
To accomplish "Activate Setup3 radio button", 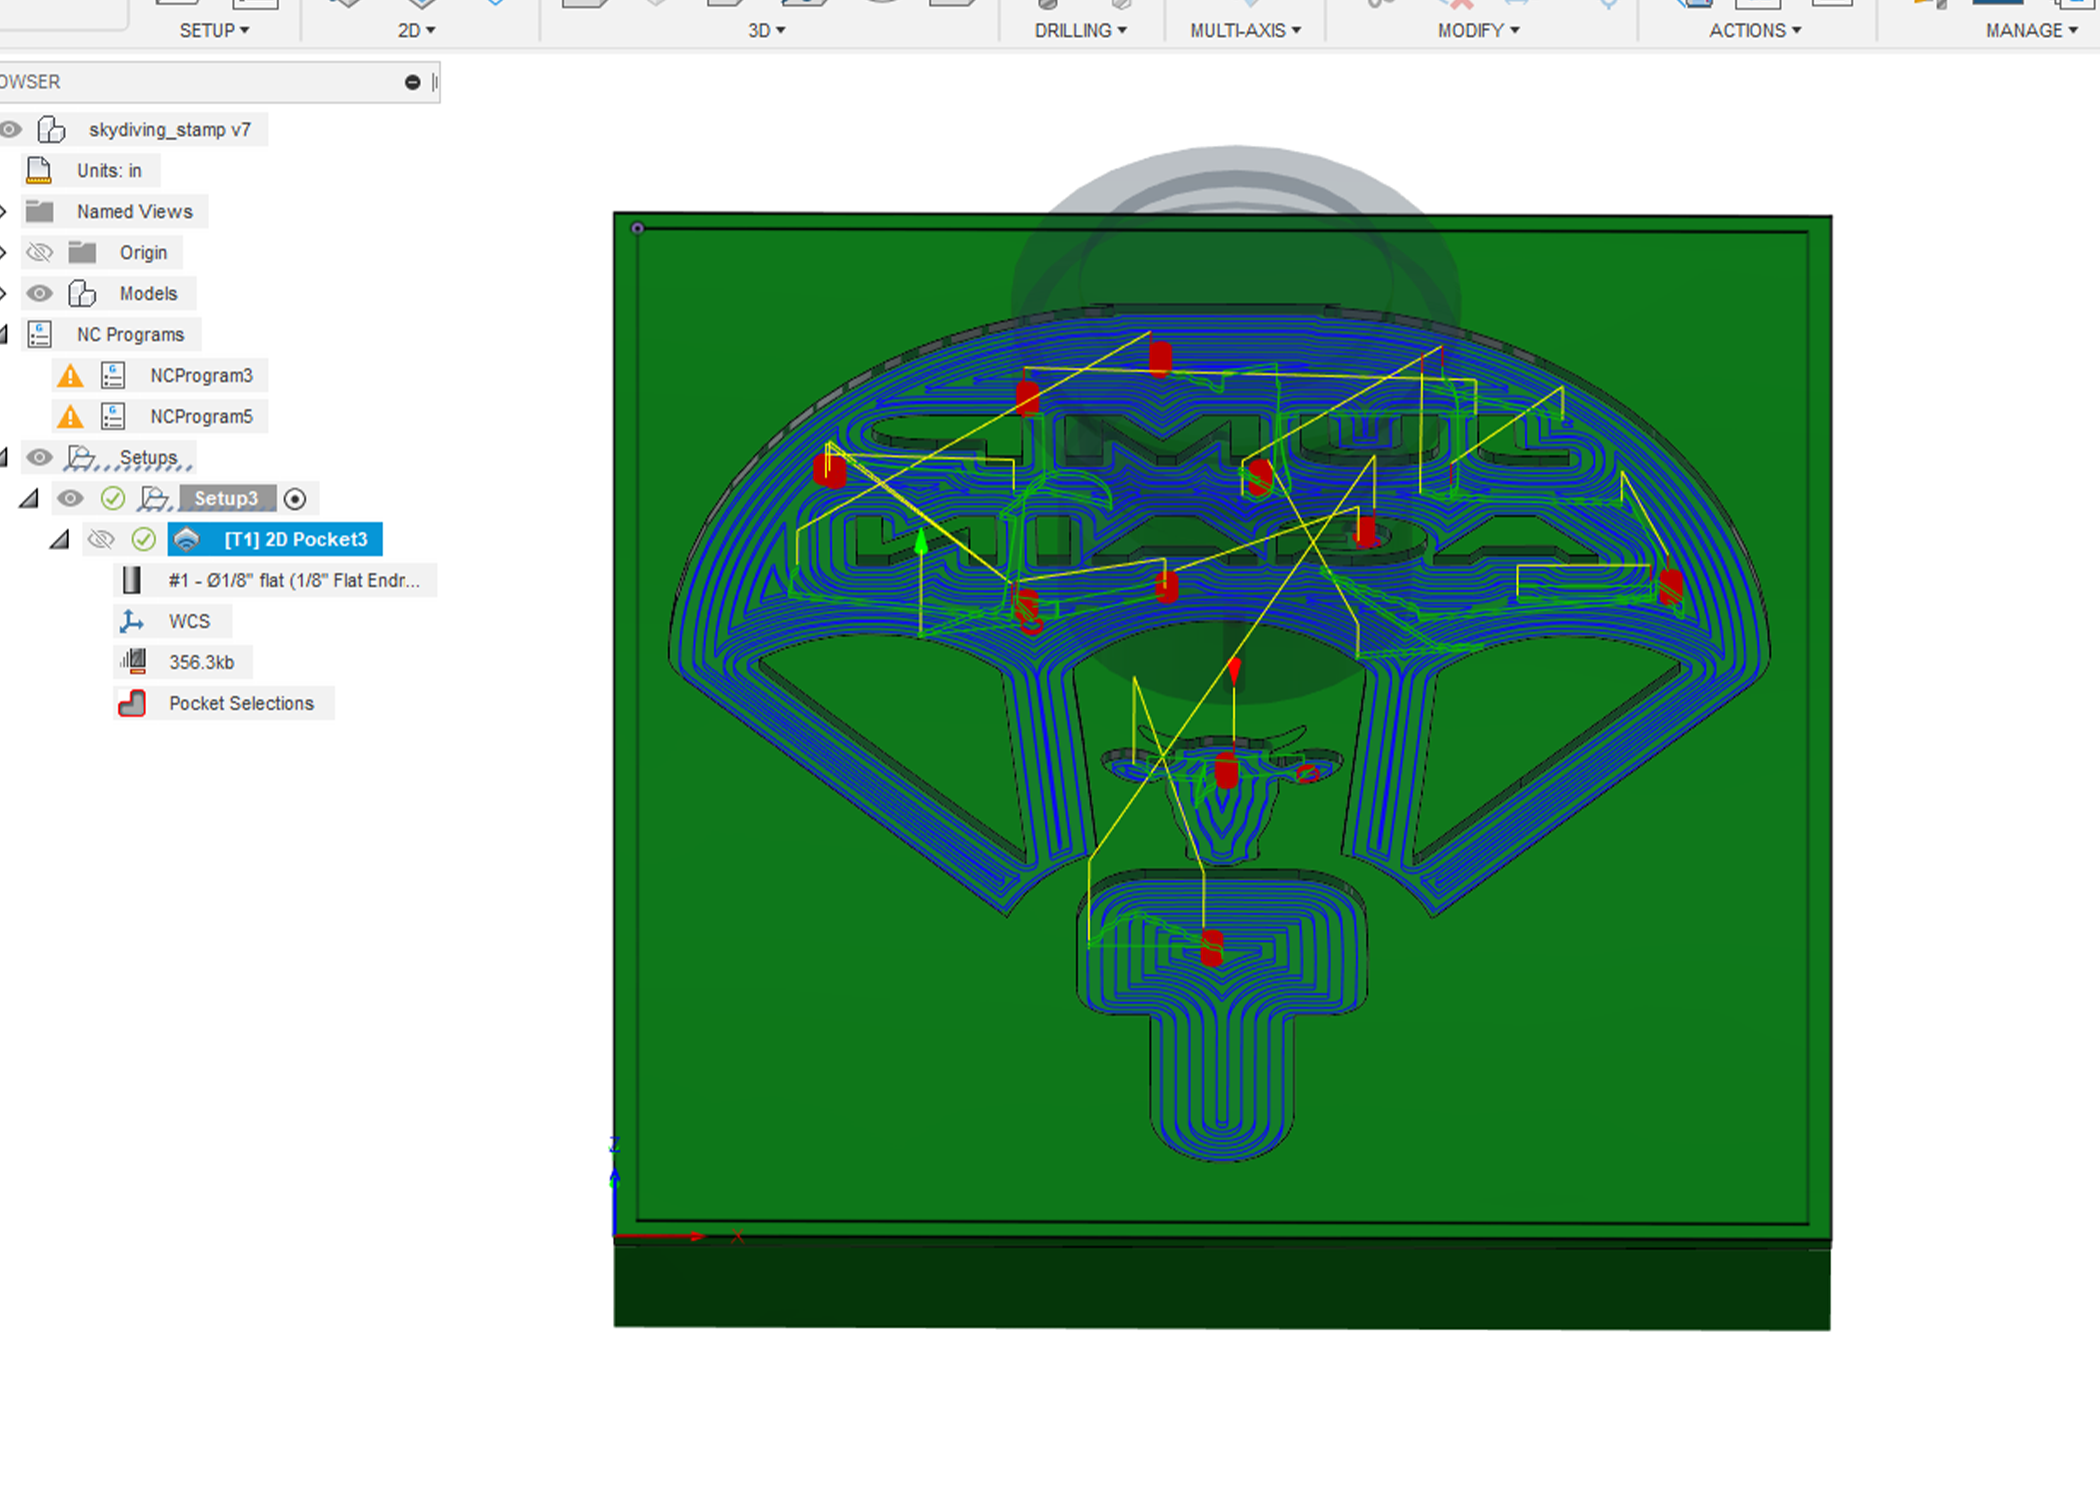I will click(x=295, y=499).
